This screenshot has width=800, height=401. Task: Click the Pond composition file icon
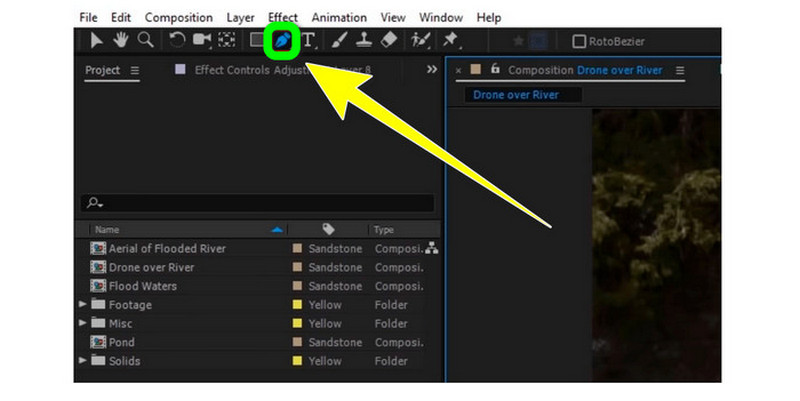coord(98,342)
